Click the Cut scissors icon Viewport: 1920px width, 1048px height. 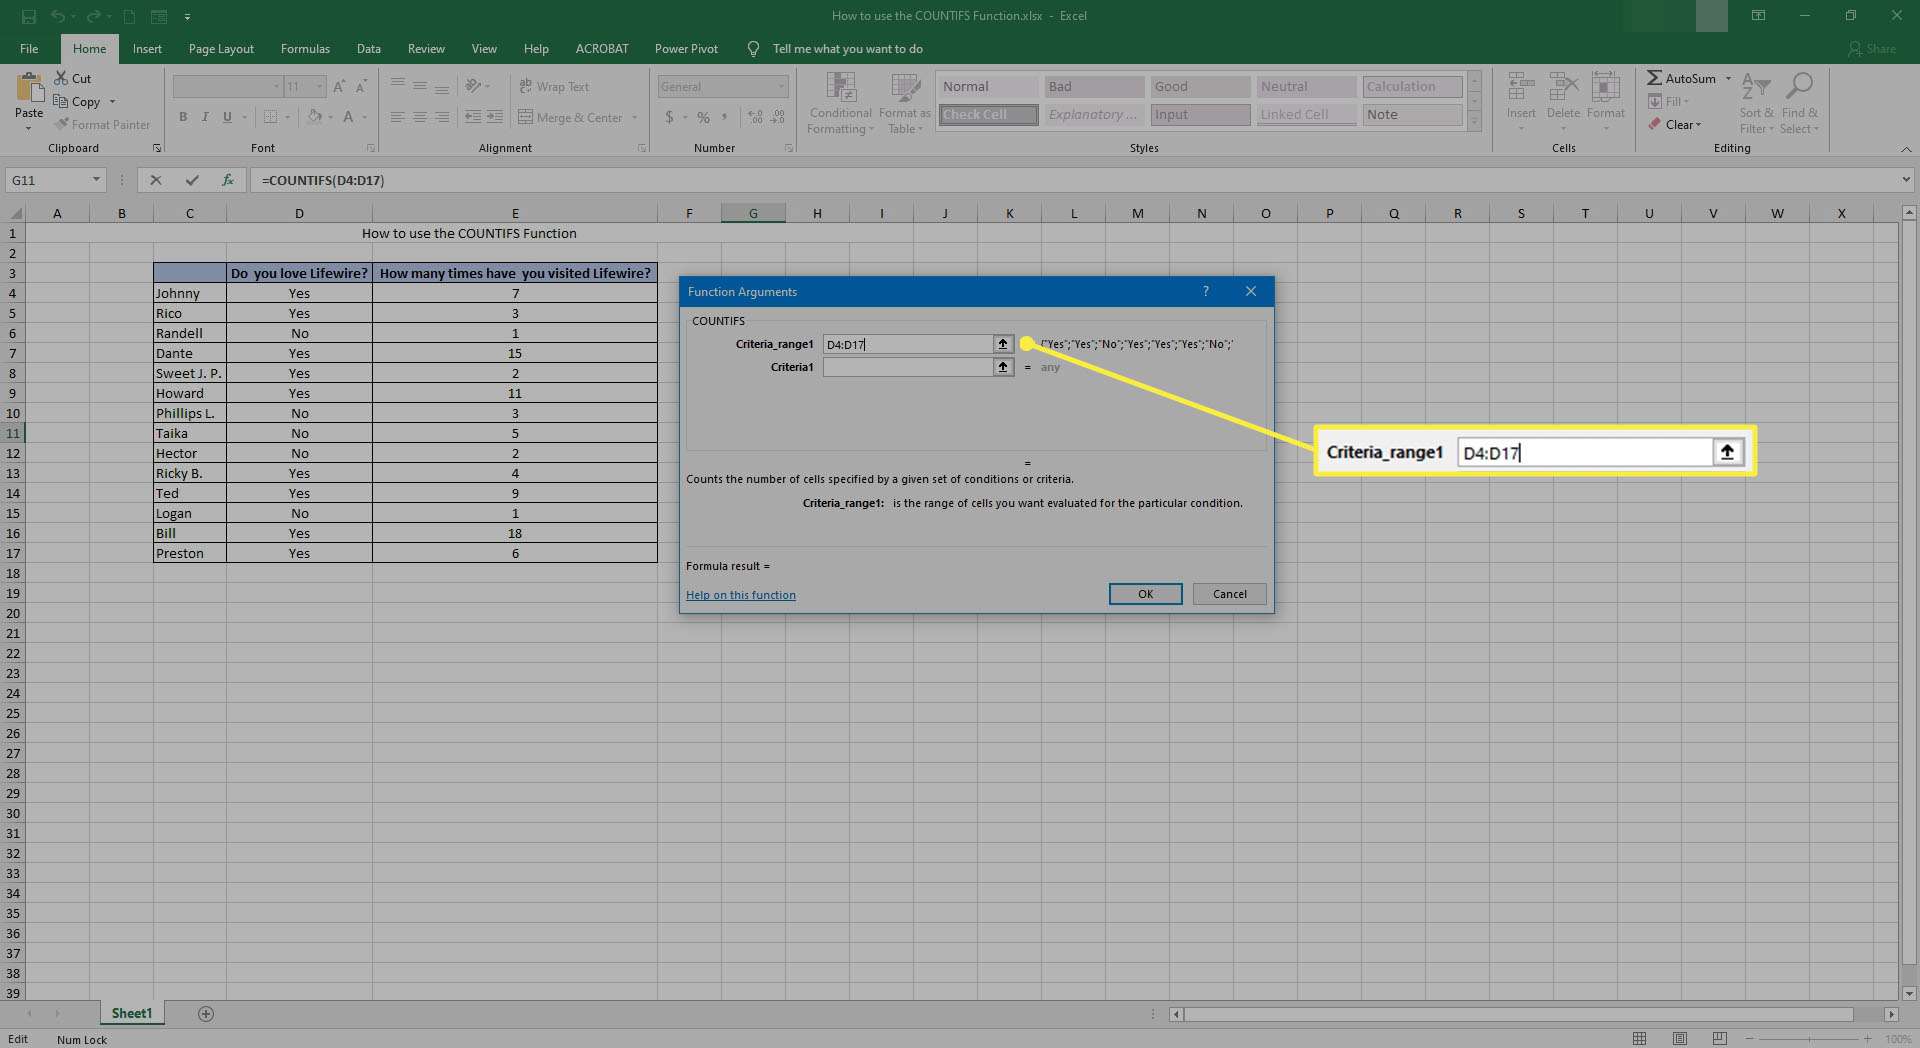(61, 78)
